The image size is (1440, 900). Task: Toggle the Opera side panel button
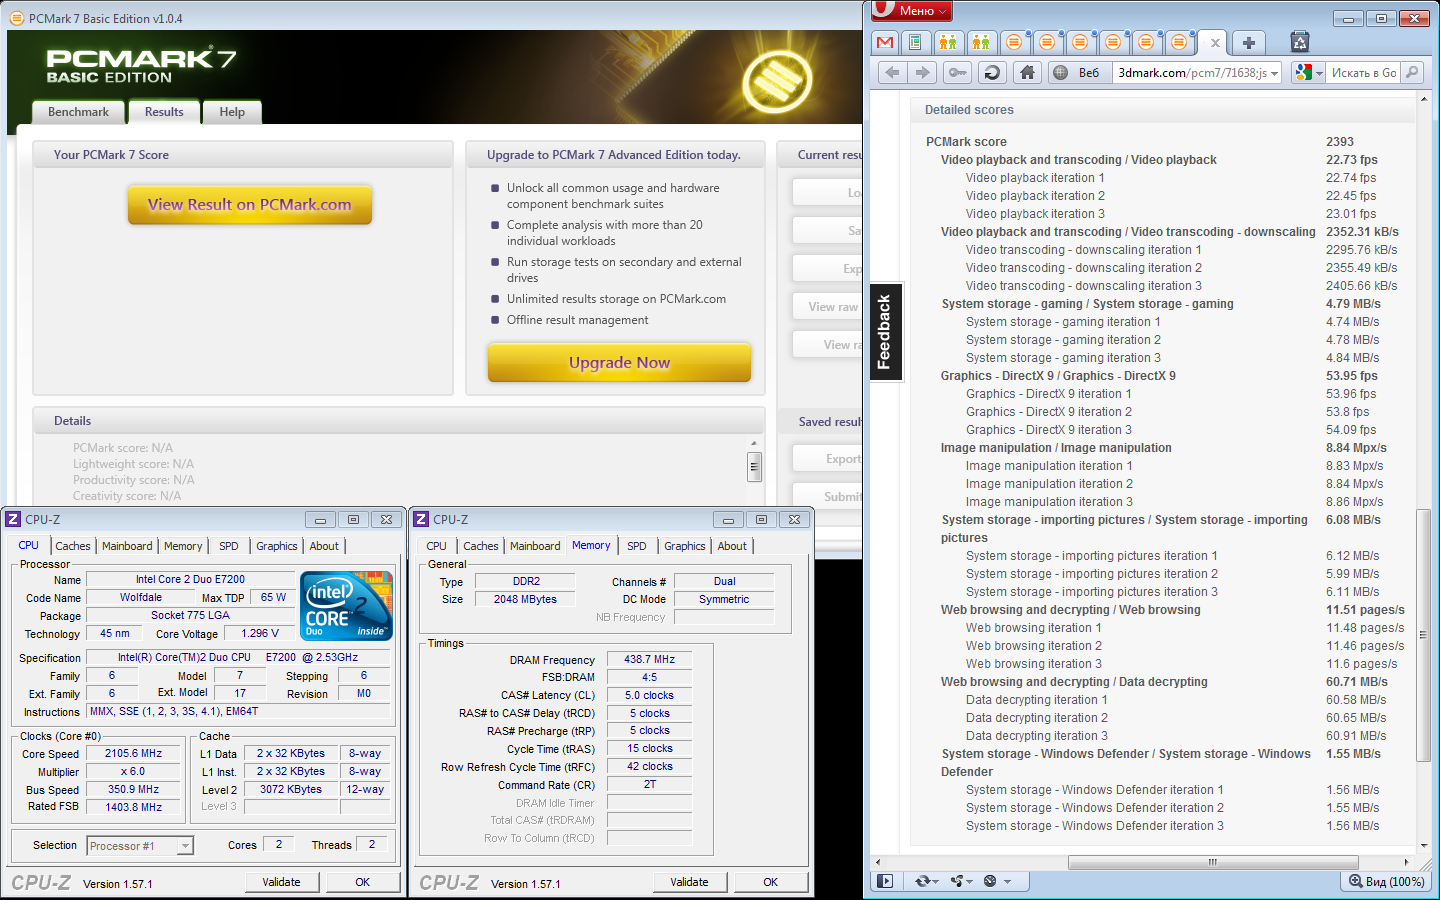tap(885, 881)
